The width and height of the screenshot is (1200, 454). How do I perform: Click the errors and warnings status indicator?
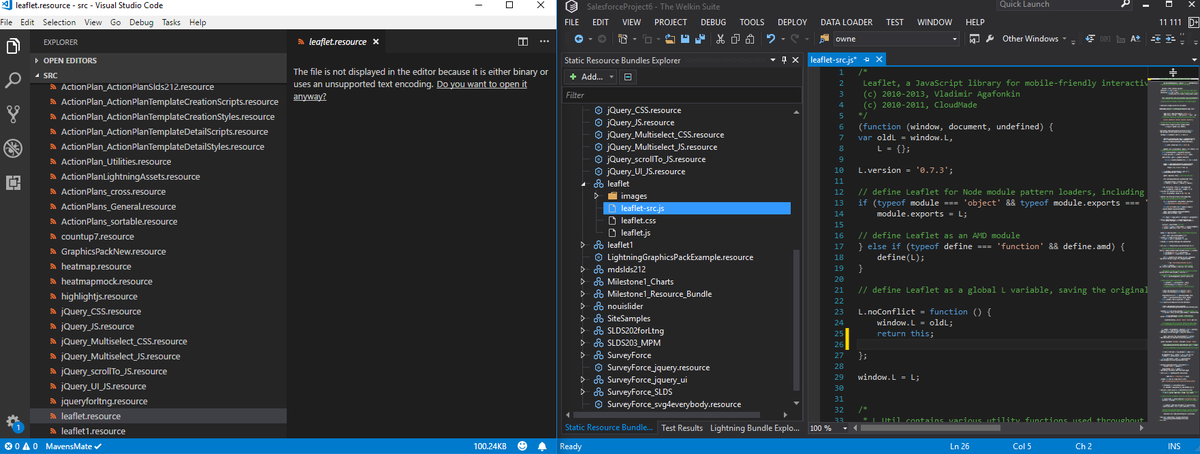coord(22,445)
